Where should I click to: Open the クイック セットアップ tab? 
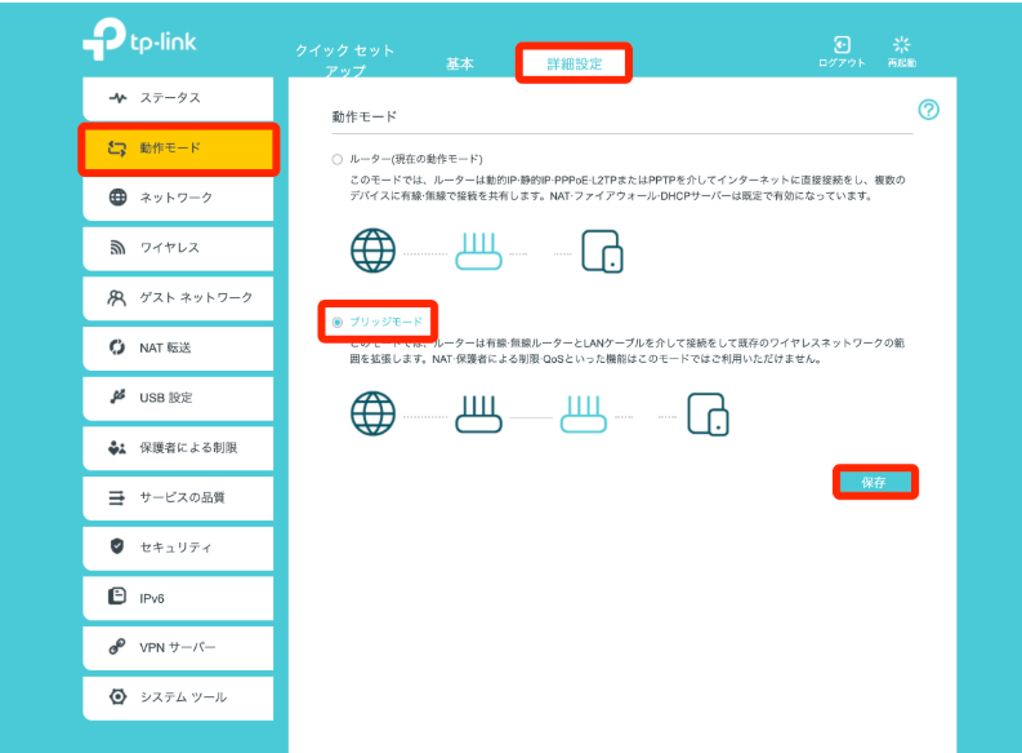click(343, 55)
